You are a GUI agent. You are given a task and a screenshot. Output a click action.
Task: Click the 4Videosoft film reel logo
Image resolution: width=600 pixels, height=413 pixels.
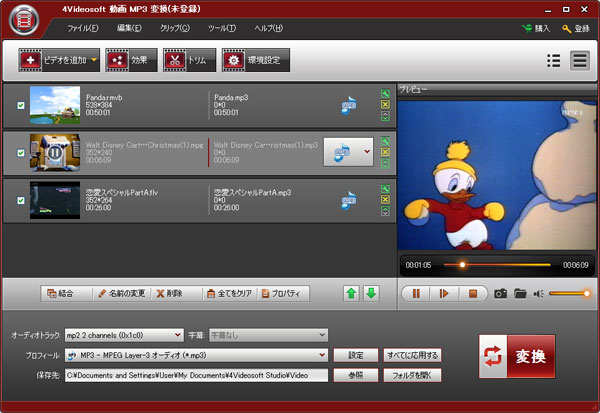24,20
